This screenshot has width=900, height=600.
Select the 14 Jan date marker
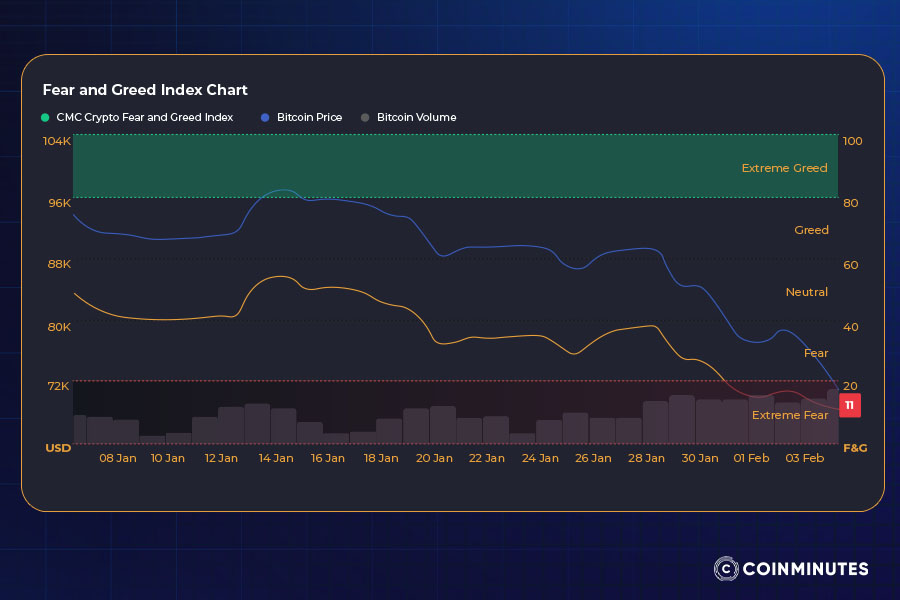(x=276, y=458)
